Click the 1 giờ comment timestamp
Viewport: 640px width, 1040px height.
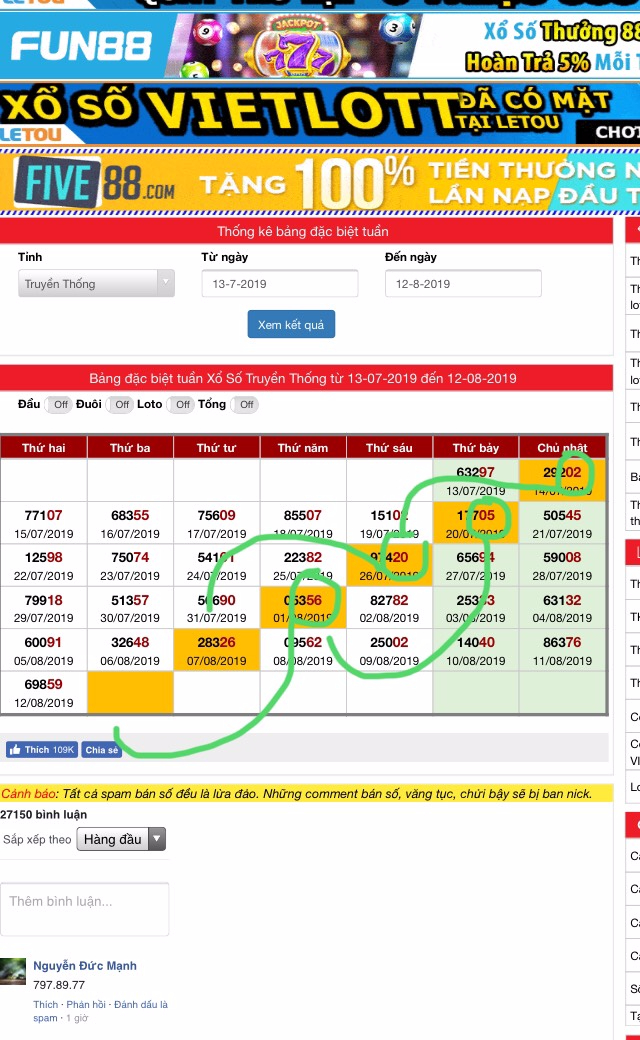[77, 1018]
